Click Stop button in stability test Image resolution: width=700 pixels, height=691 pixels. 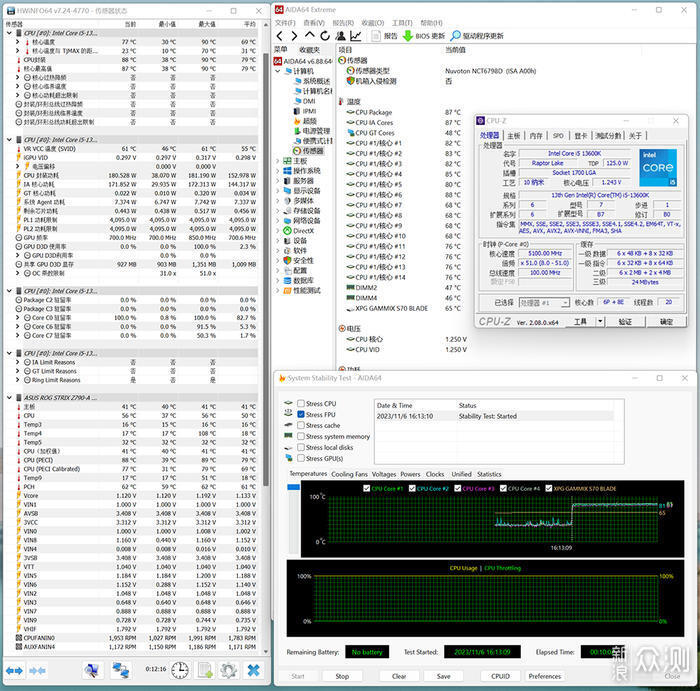(342, 676)
